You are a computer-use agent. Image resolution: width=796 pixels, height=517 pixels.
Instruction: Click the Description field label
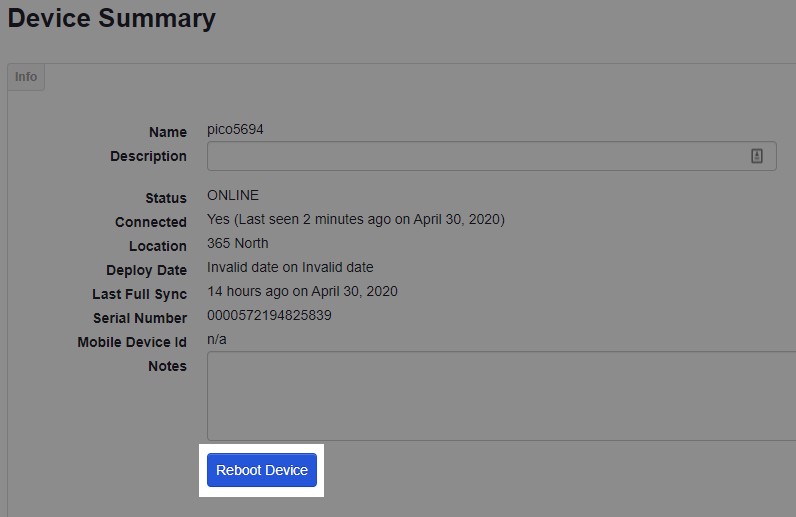coord(148,156)
